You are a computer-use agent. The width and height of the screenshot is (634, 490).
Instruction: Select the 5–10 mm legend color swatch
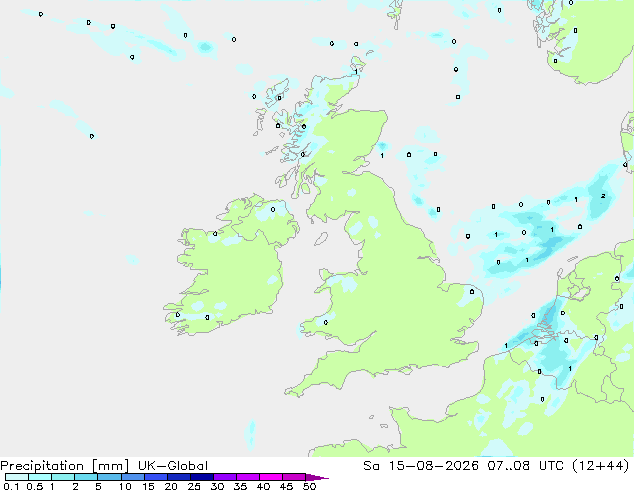(x=109, y=477)
